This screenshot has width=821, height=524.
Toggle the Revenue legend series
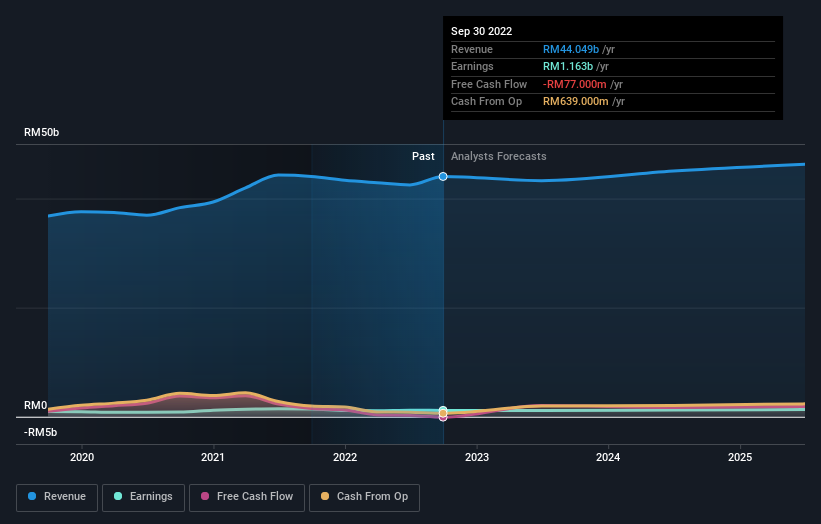(57, 497)
